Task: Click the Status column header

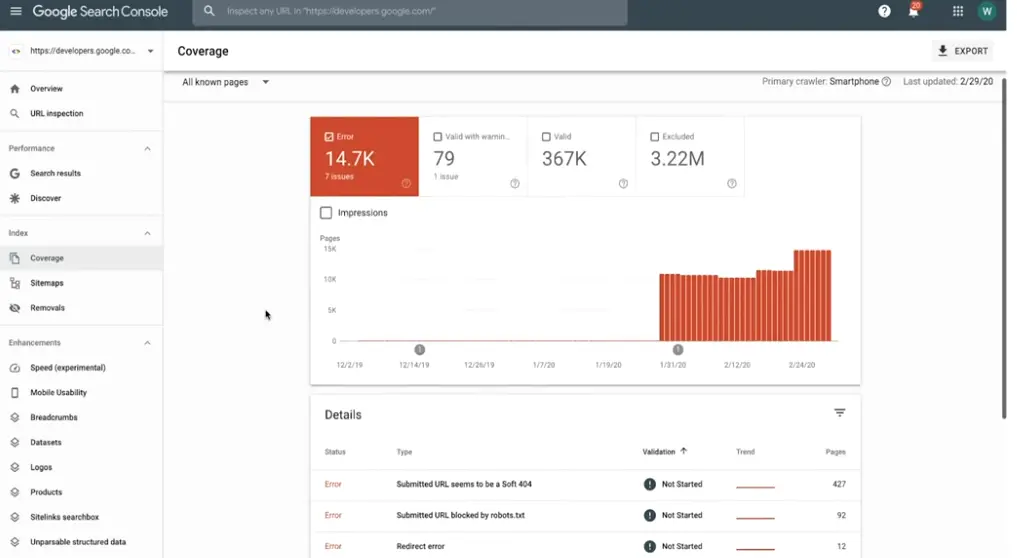Action: point(335,452)
